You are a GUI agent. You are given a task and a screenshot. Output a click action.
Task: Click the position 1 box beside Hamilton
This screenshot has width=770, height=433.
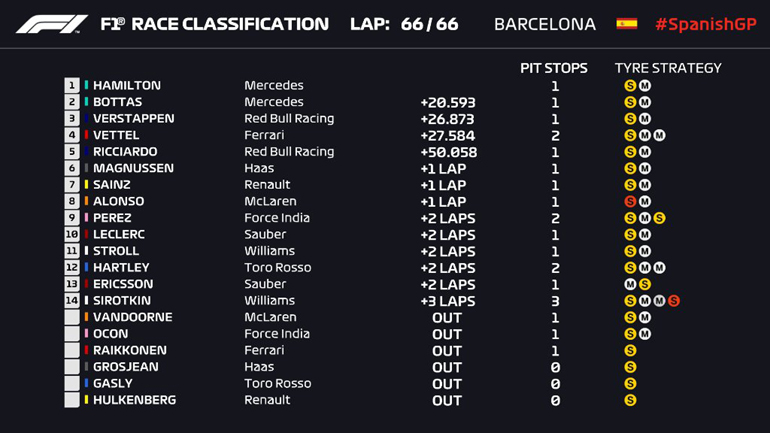click(x=72, y=86)
